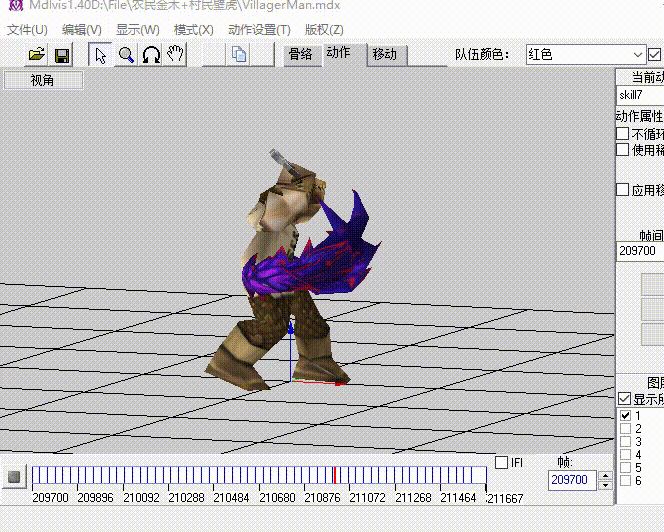Switch to the 移动 tab
The width and height of the screenshot is (664, 532).
coord(385,55)
